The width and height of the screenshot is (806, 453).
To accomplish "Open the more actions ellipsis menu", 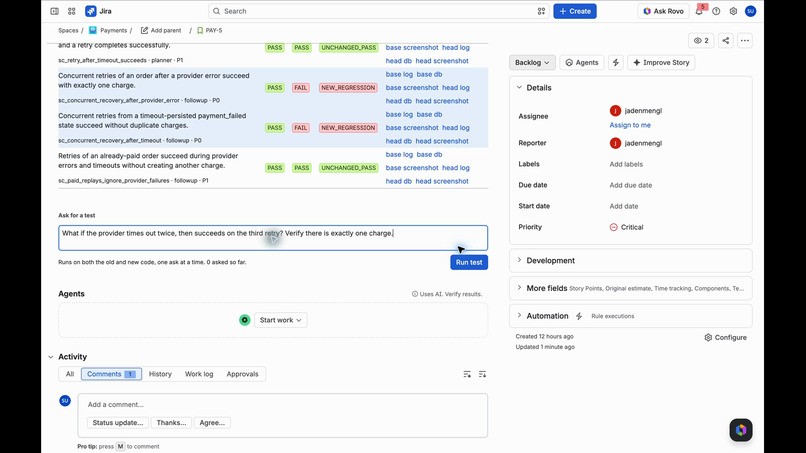I will (x=744, y=40).
